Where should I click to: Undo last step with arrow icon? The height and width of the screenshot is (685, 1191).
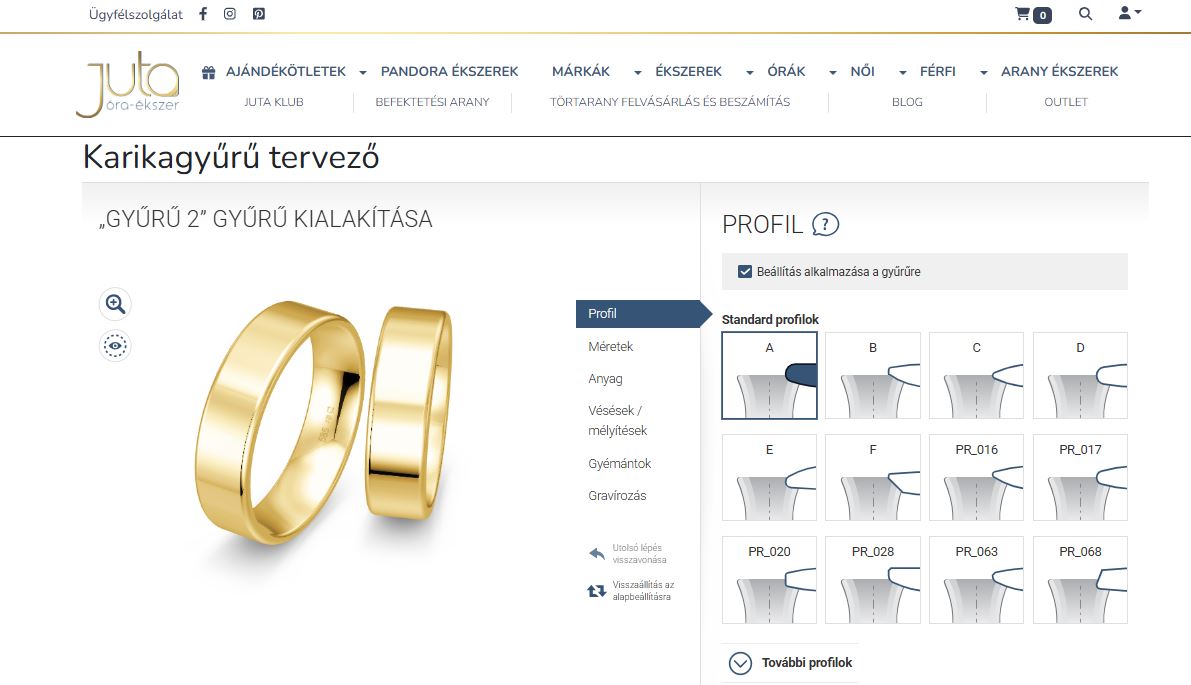click(597, 554)
